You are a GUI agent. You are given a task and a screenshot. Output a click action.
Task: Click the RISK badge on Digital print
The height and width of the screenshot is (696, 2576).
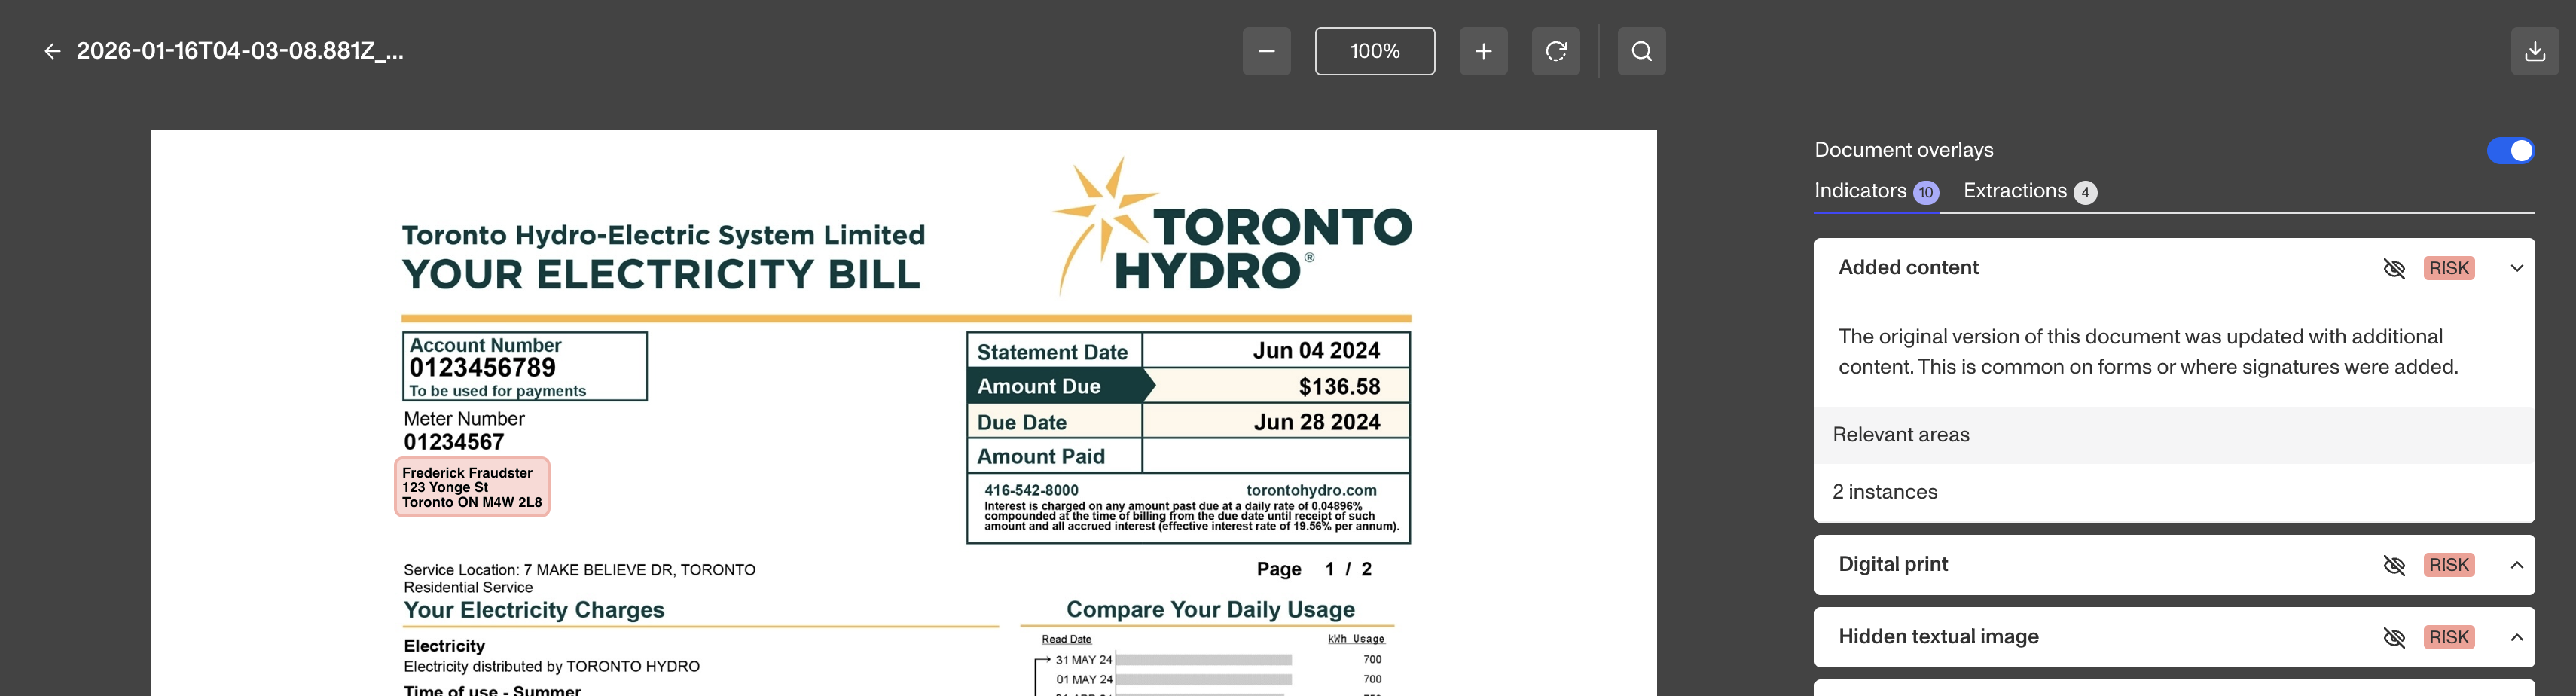(2449, 565)
